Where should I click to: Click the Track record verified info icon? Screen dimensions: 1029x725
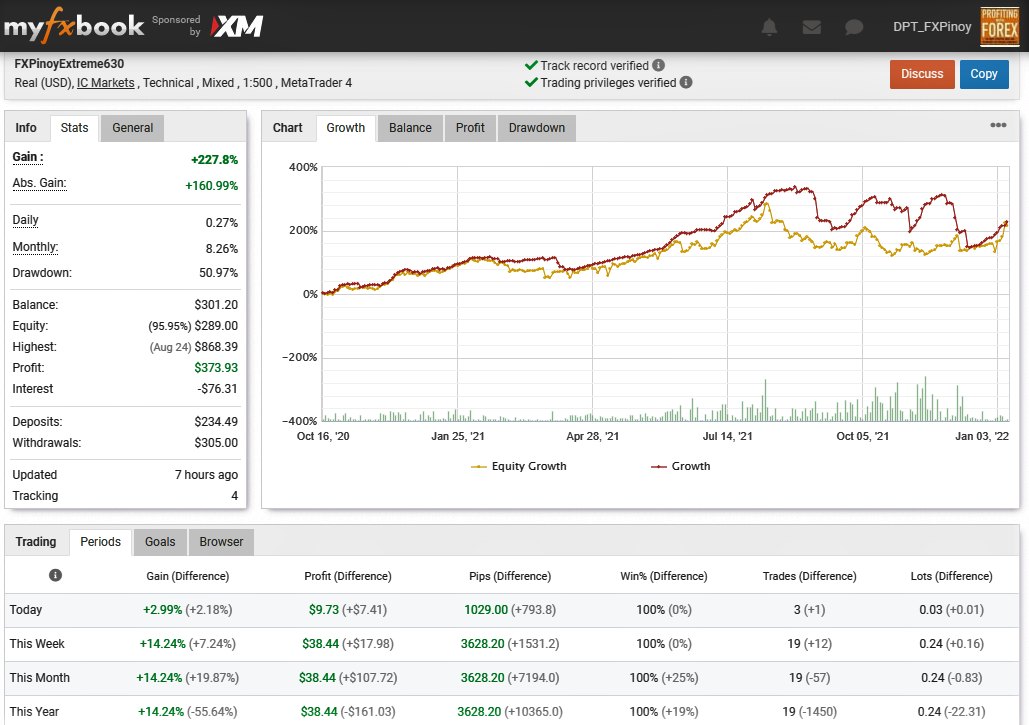pyautogui.click(x=658, y=65)
